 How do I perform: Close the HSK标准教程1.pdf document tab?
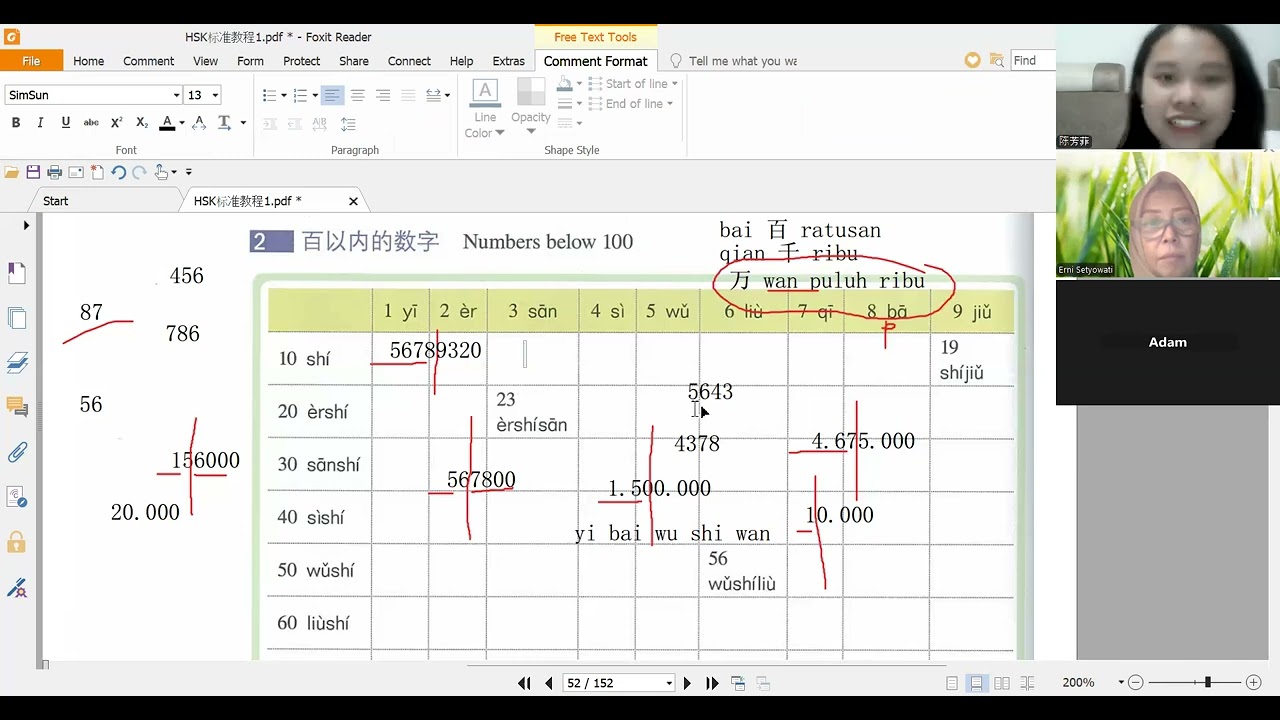click(353, 201)
